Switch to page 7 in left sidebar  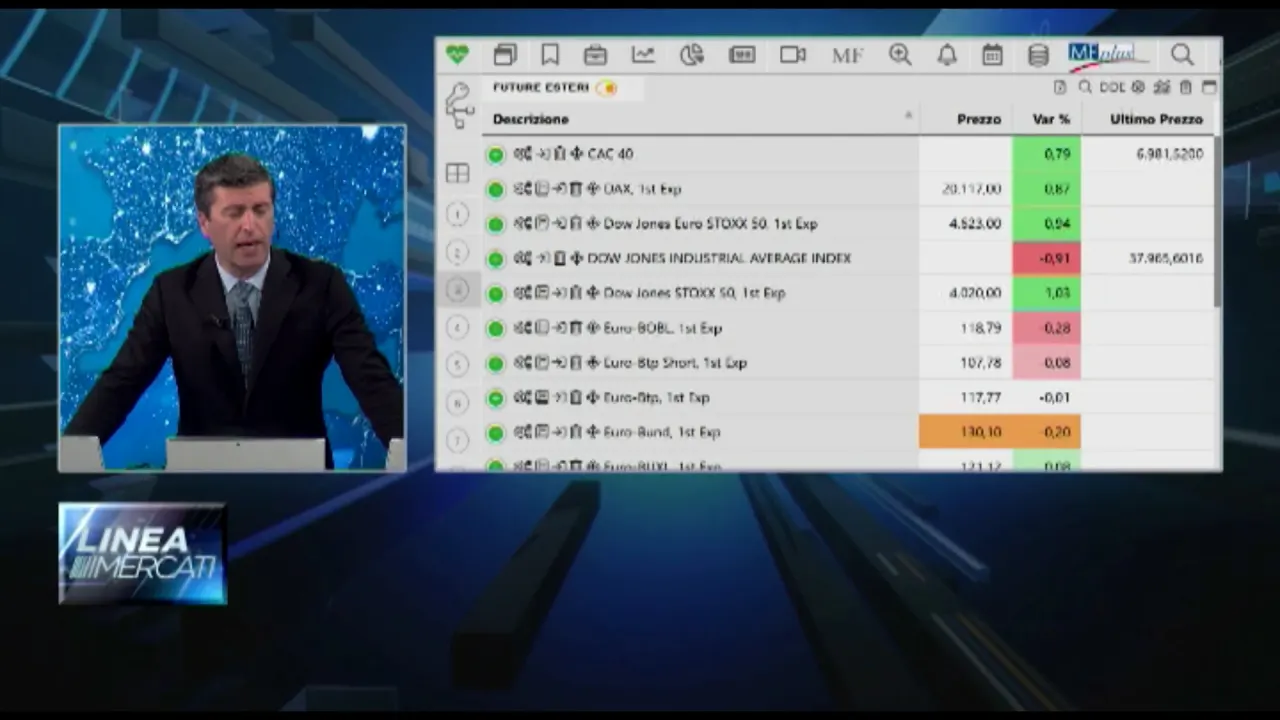pos(457,439)
